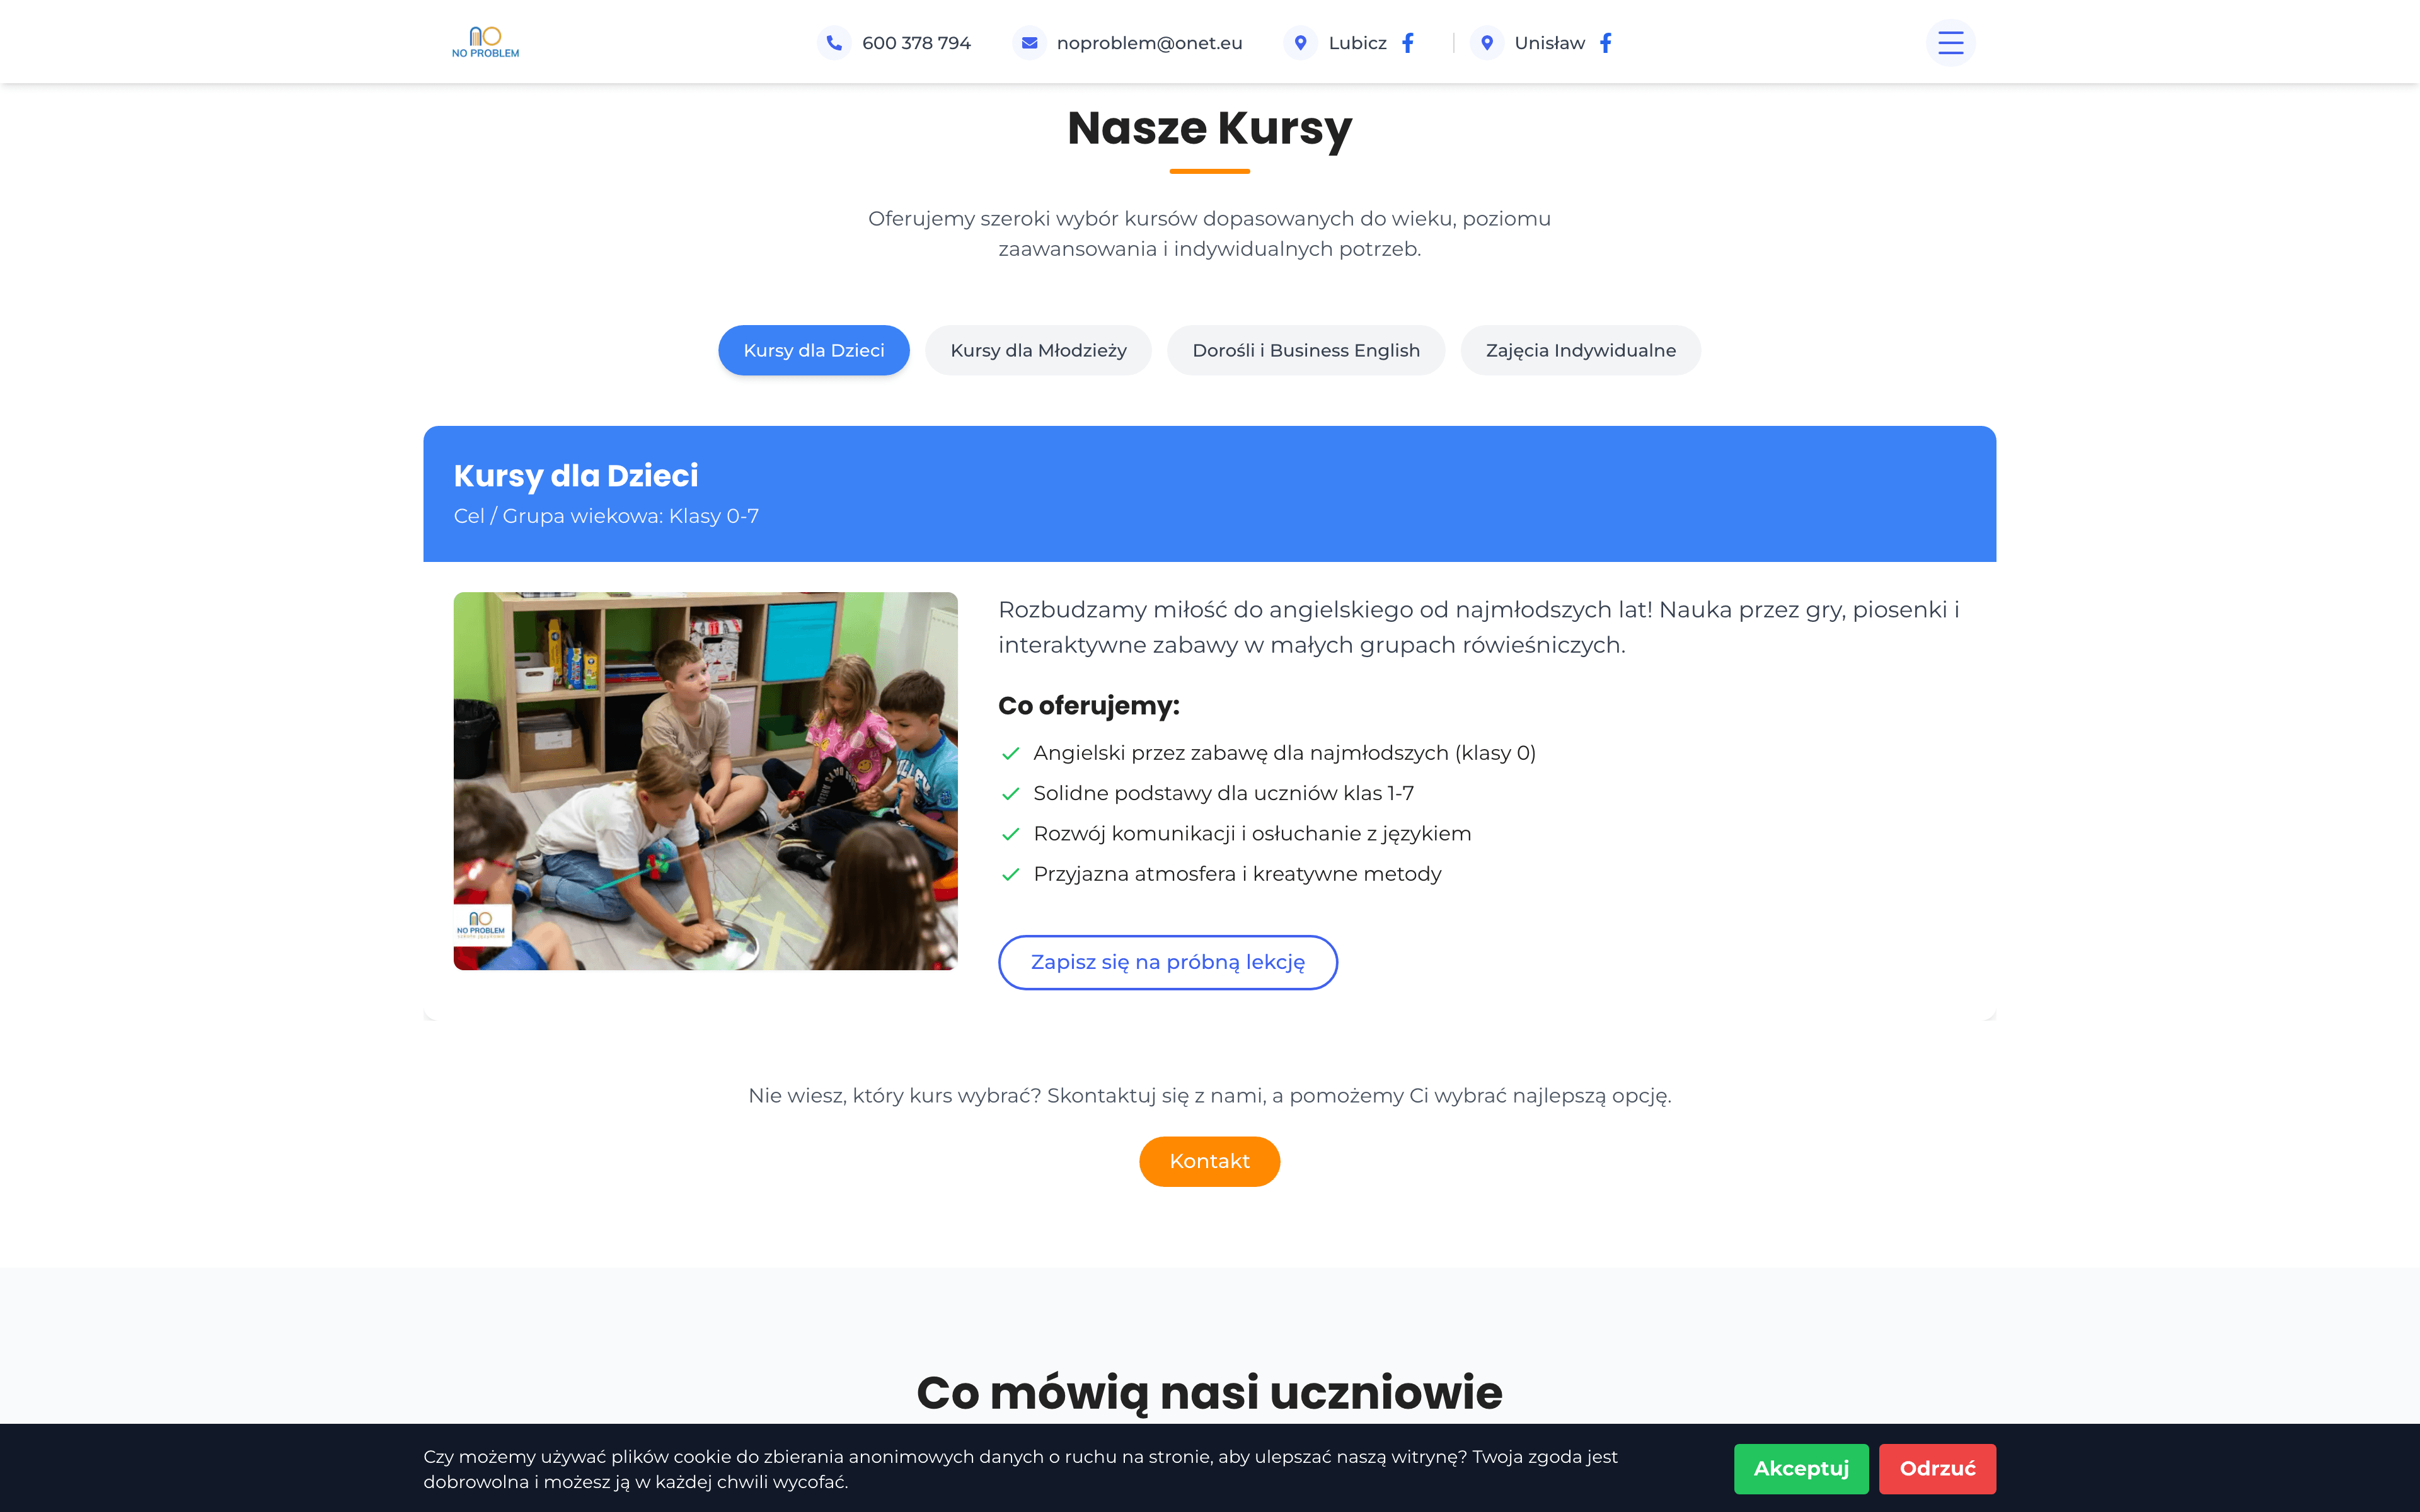Click the 'Oferujemy szeroki wybór kursów' intro text
This screenshot has height=1512, width=2420.
1209,233
